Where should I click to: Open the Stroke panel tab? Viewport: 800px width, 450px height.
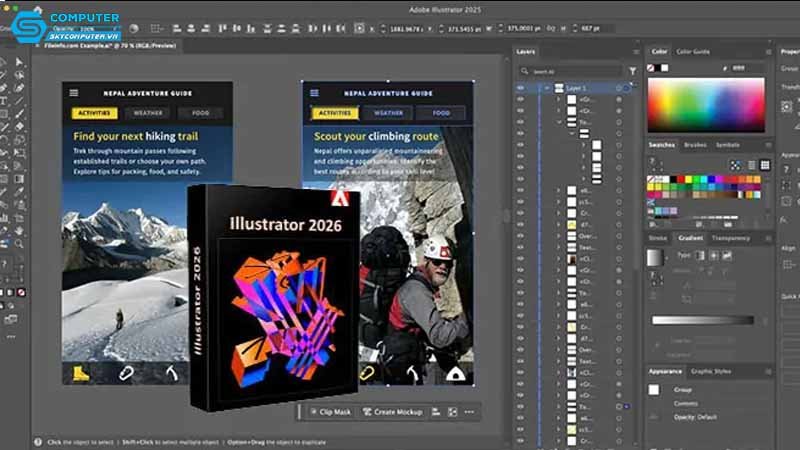click(x=658, y=238)
